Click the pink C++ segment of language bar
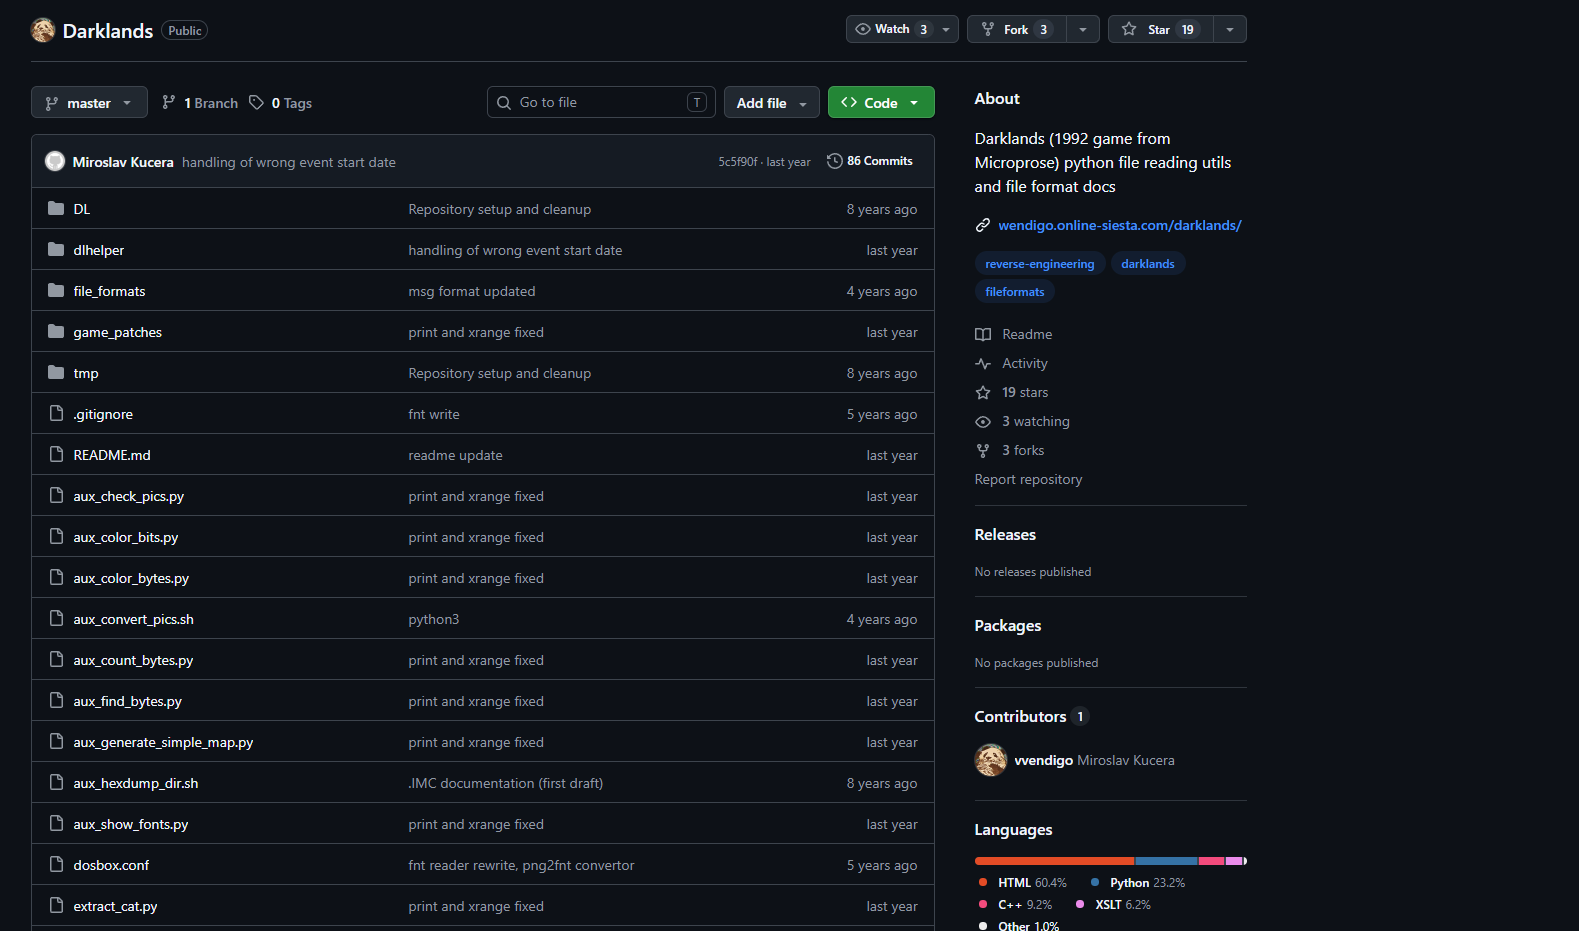 1212,861
